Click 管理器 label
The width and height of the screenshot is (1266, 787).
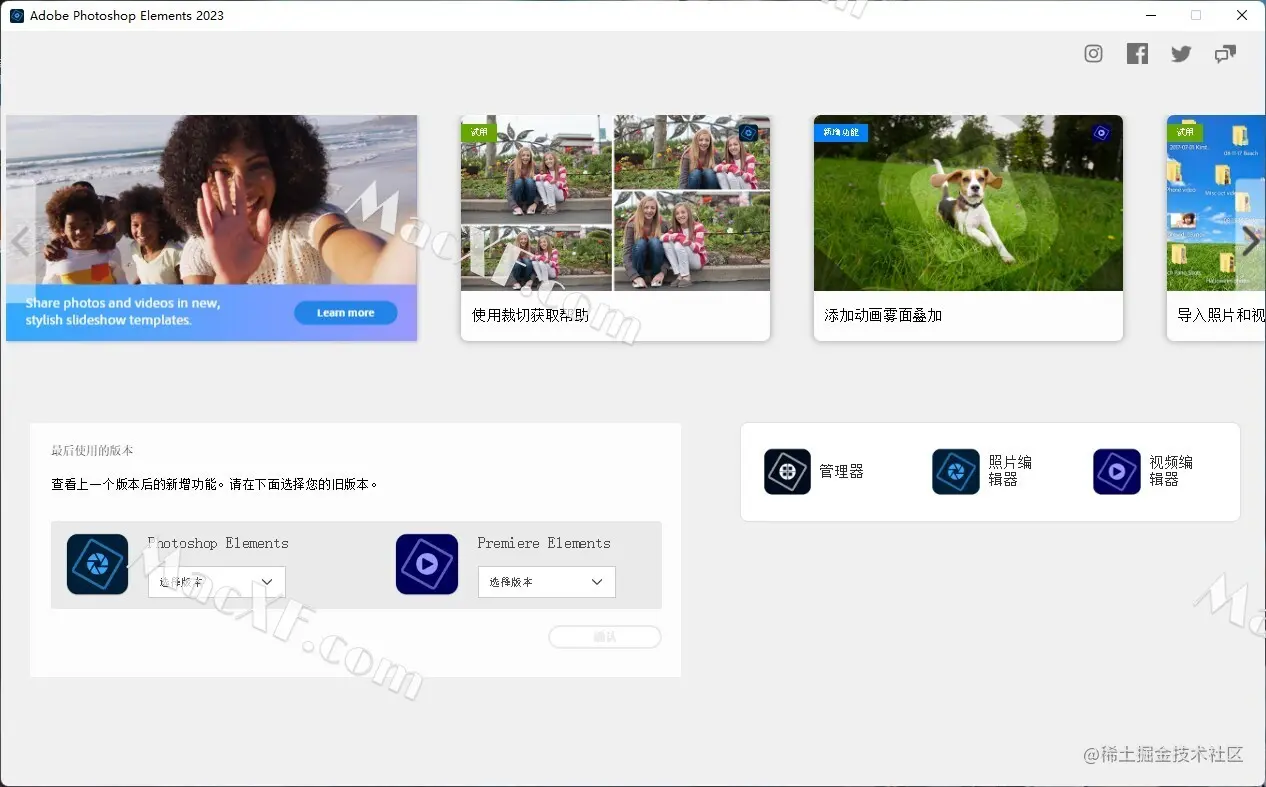841,472
